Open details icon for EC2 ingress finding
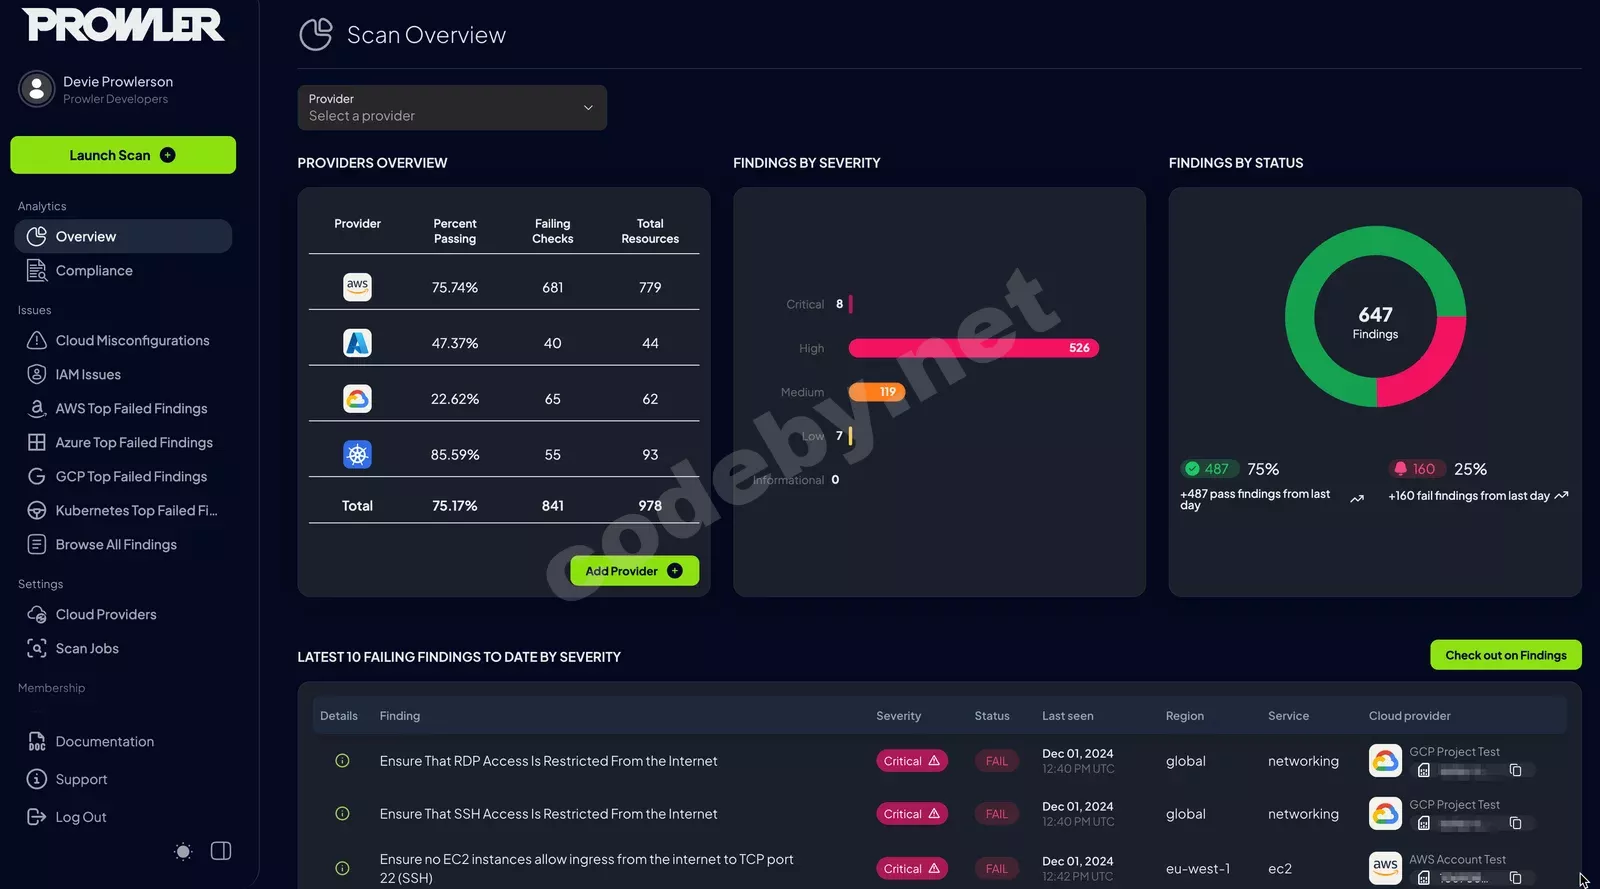The height and width of the screenshot is (889, 1600). (342, 869)
